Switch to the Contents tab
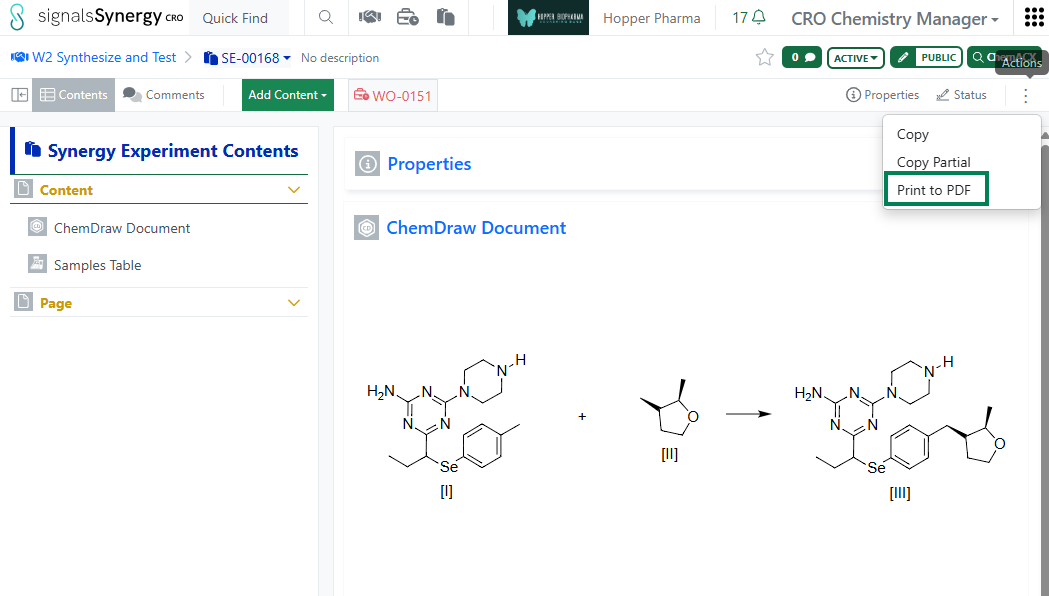 coord(74,95)
